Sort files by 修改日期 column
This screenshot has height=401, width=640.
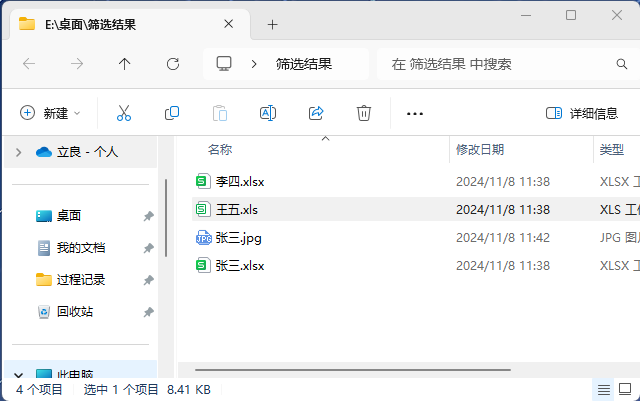click(480, 149)
